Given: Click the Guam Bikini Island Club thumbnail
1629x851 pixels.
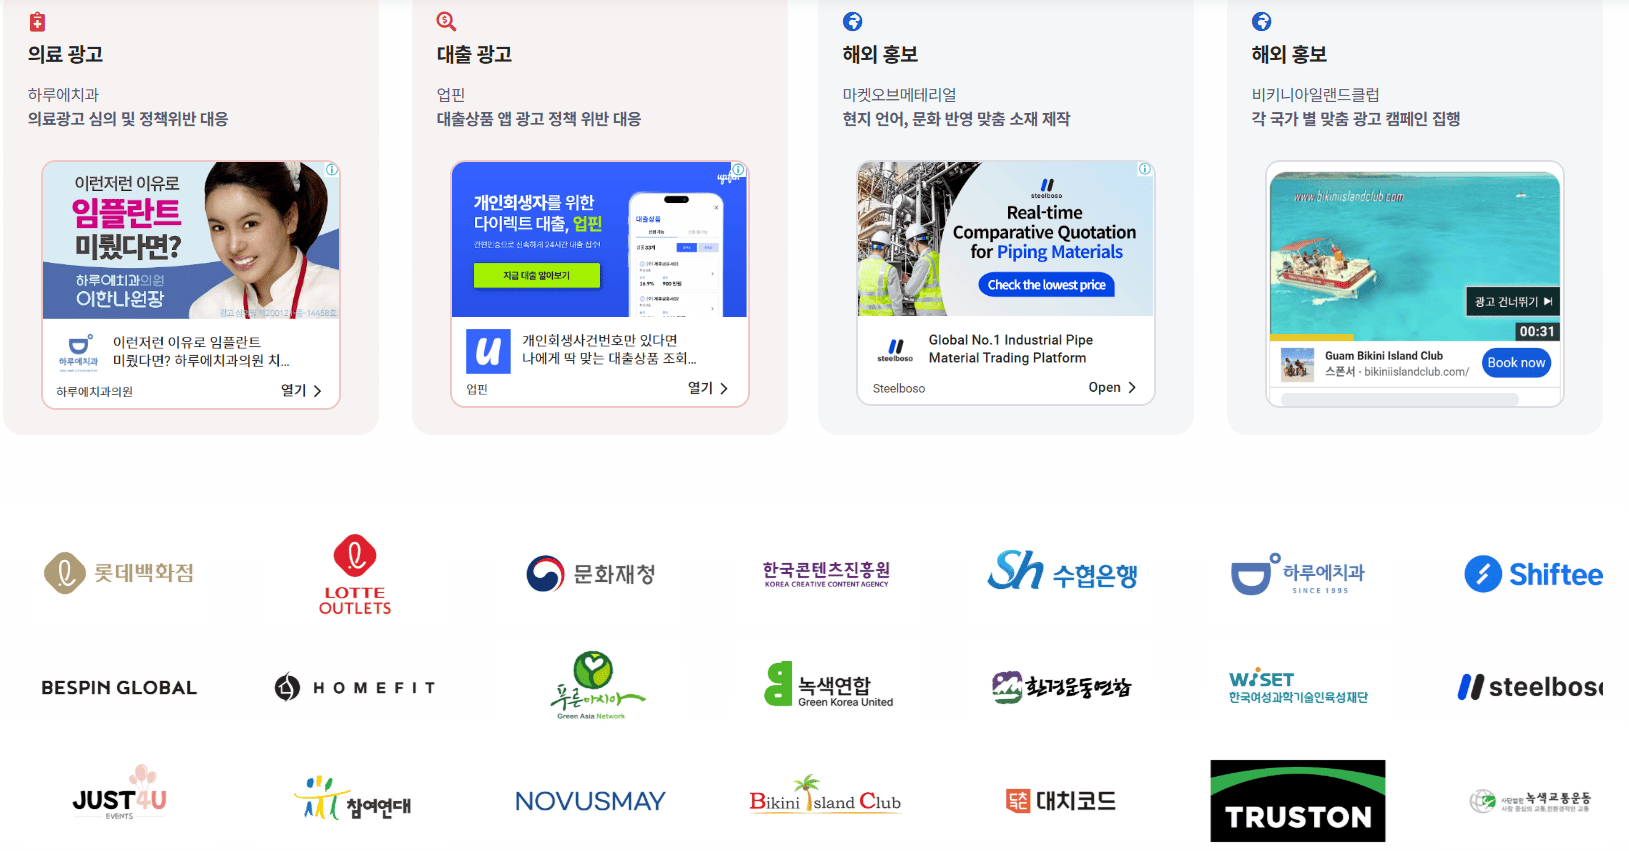Looking at the screenshot, I should [1298, 364].
